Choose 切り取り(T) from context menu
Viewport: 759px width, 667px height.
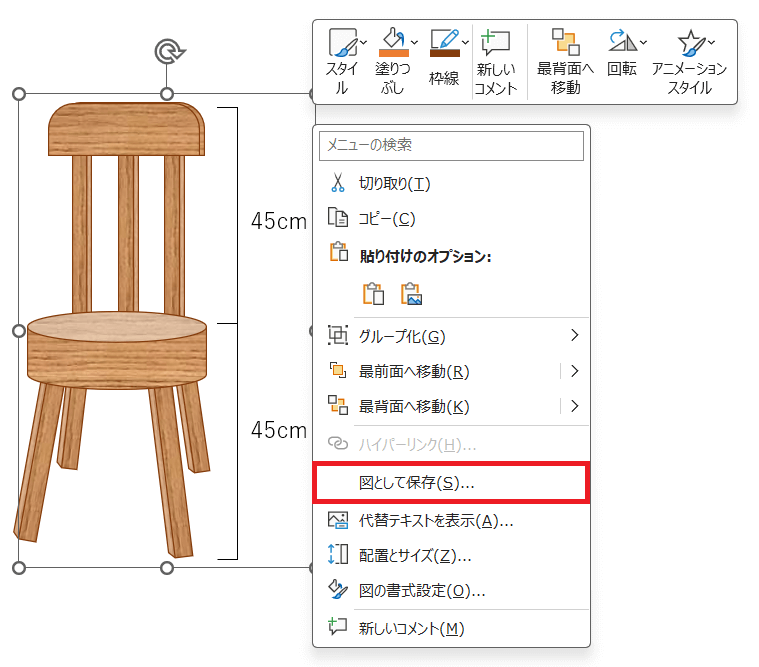point(451,183)
